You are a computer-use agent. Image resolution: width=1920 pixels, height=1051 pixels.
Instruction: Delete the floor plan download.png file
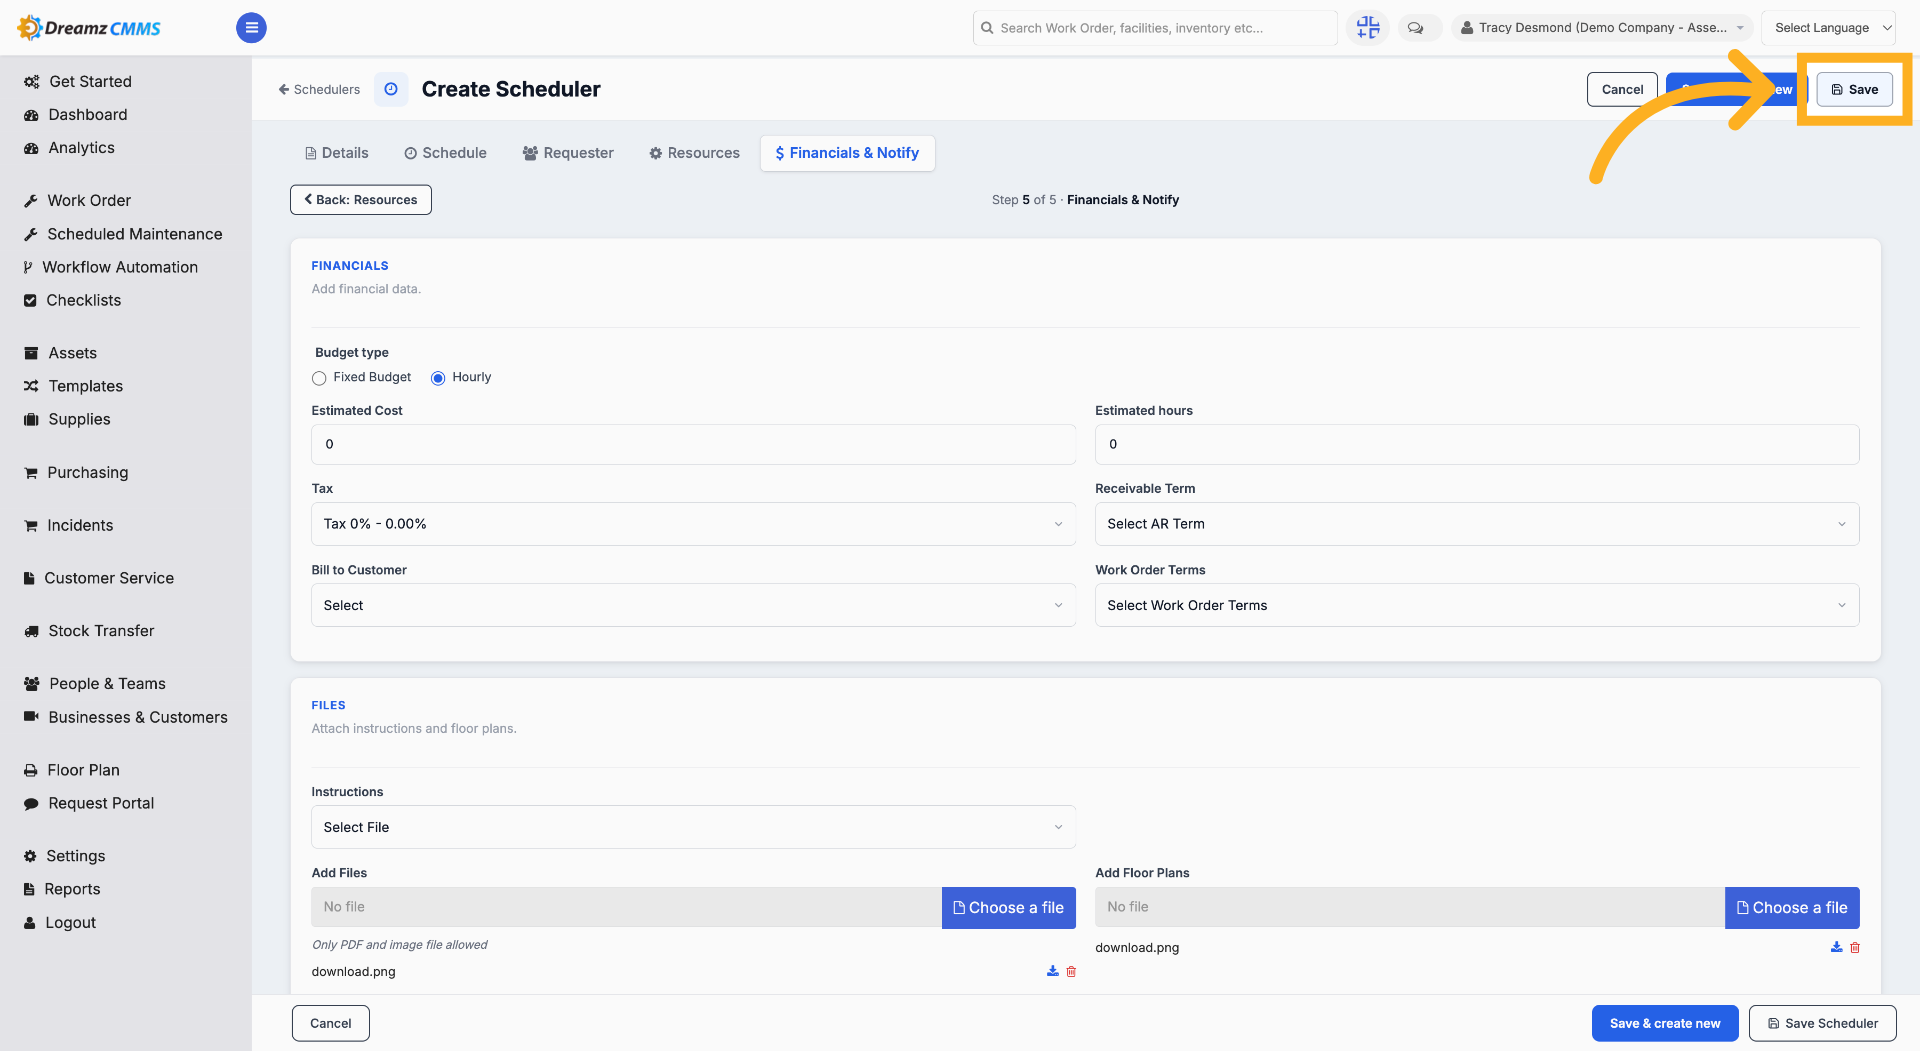pyautogui.click(x=1855, y=947)
